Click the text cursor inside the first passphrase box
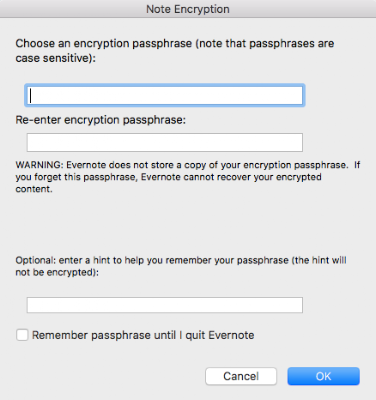The height and width of the screenshot is (400, 376). click(31, 95)
